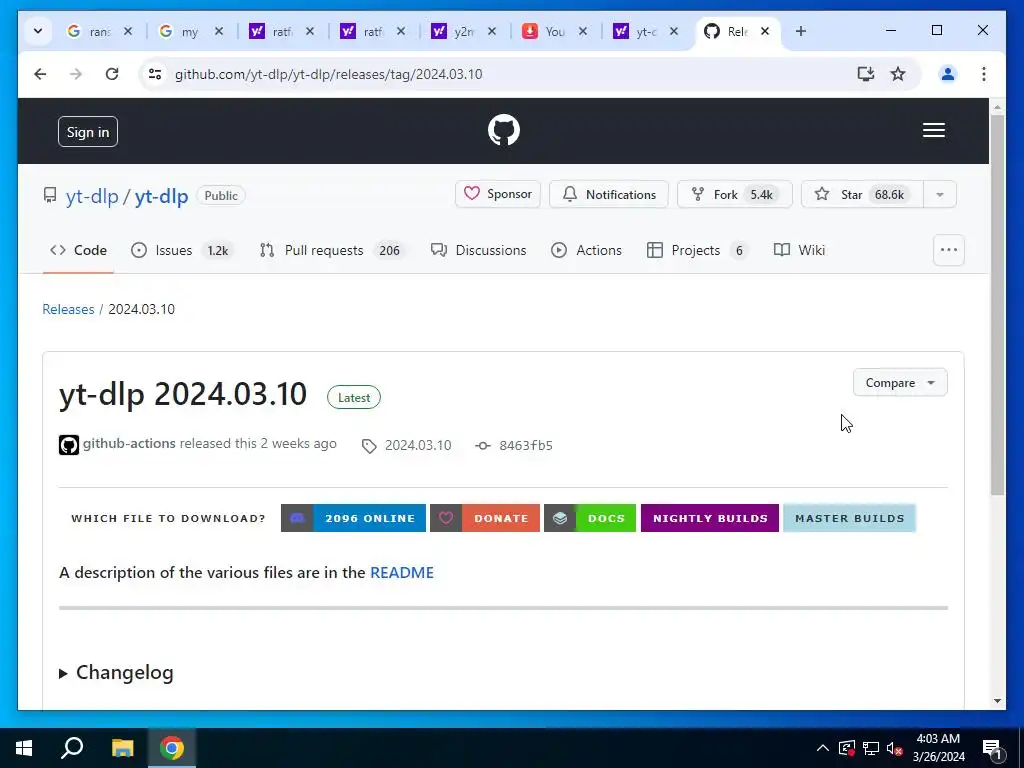This screenshot has height=768, width=1024.
Task: Click the MASTER BUILDS badge
Action: point(850,518)
